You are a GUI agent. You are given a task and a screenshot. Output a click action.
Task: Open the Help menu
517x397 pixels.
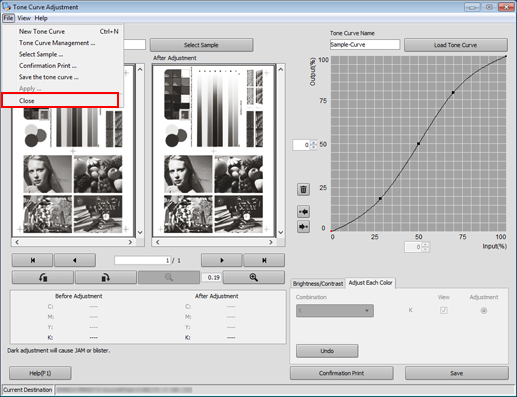41,18
